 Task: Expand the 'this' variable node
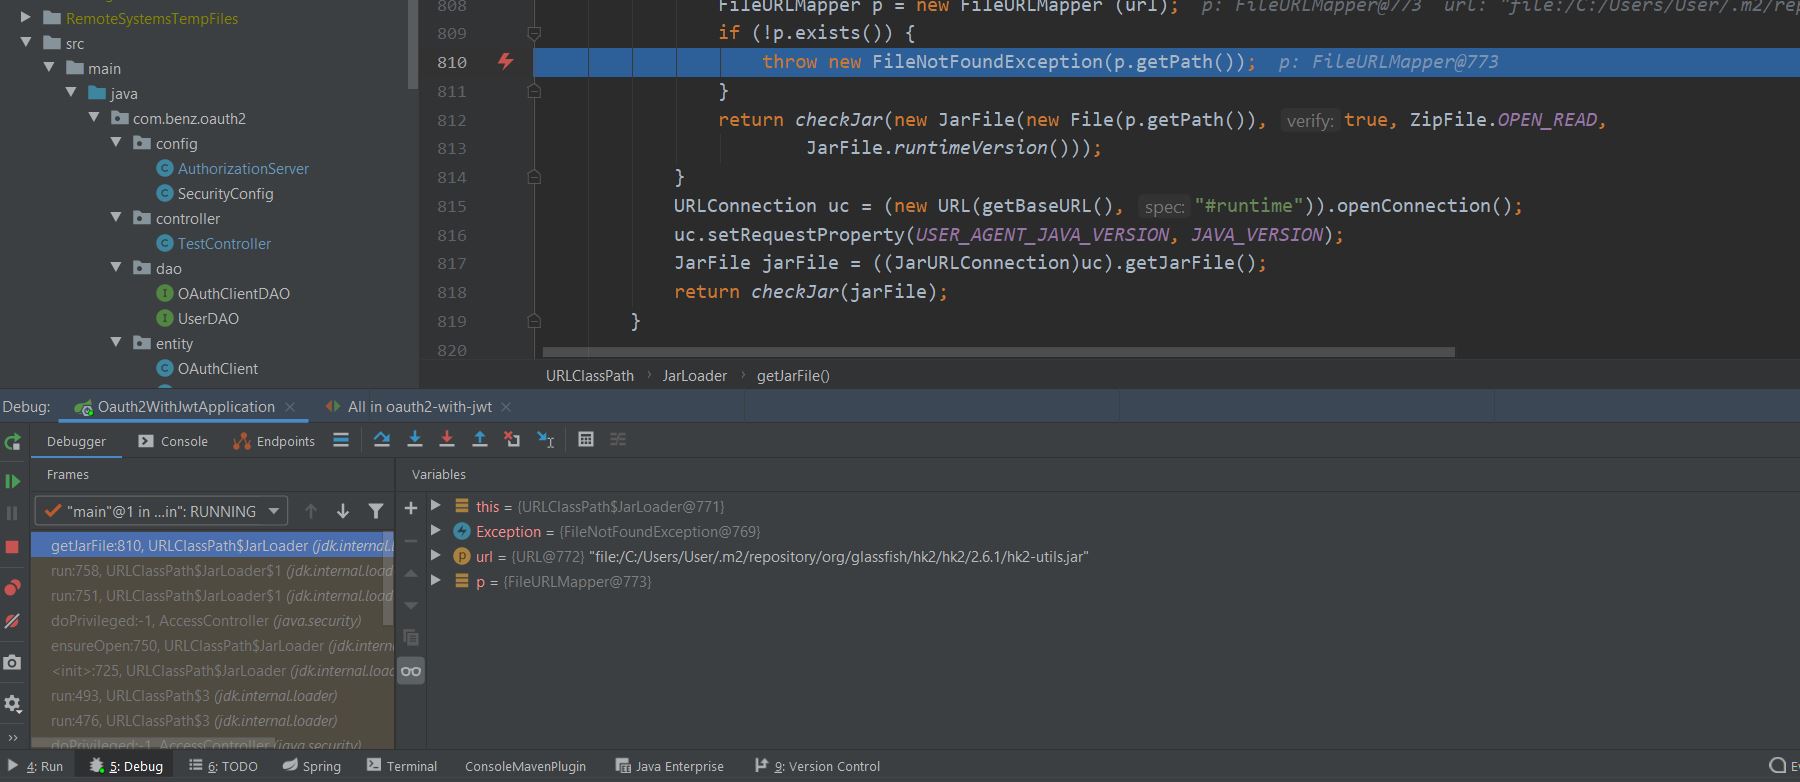point(436,506)
